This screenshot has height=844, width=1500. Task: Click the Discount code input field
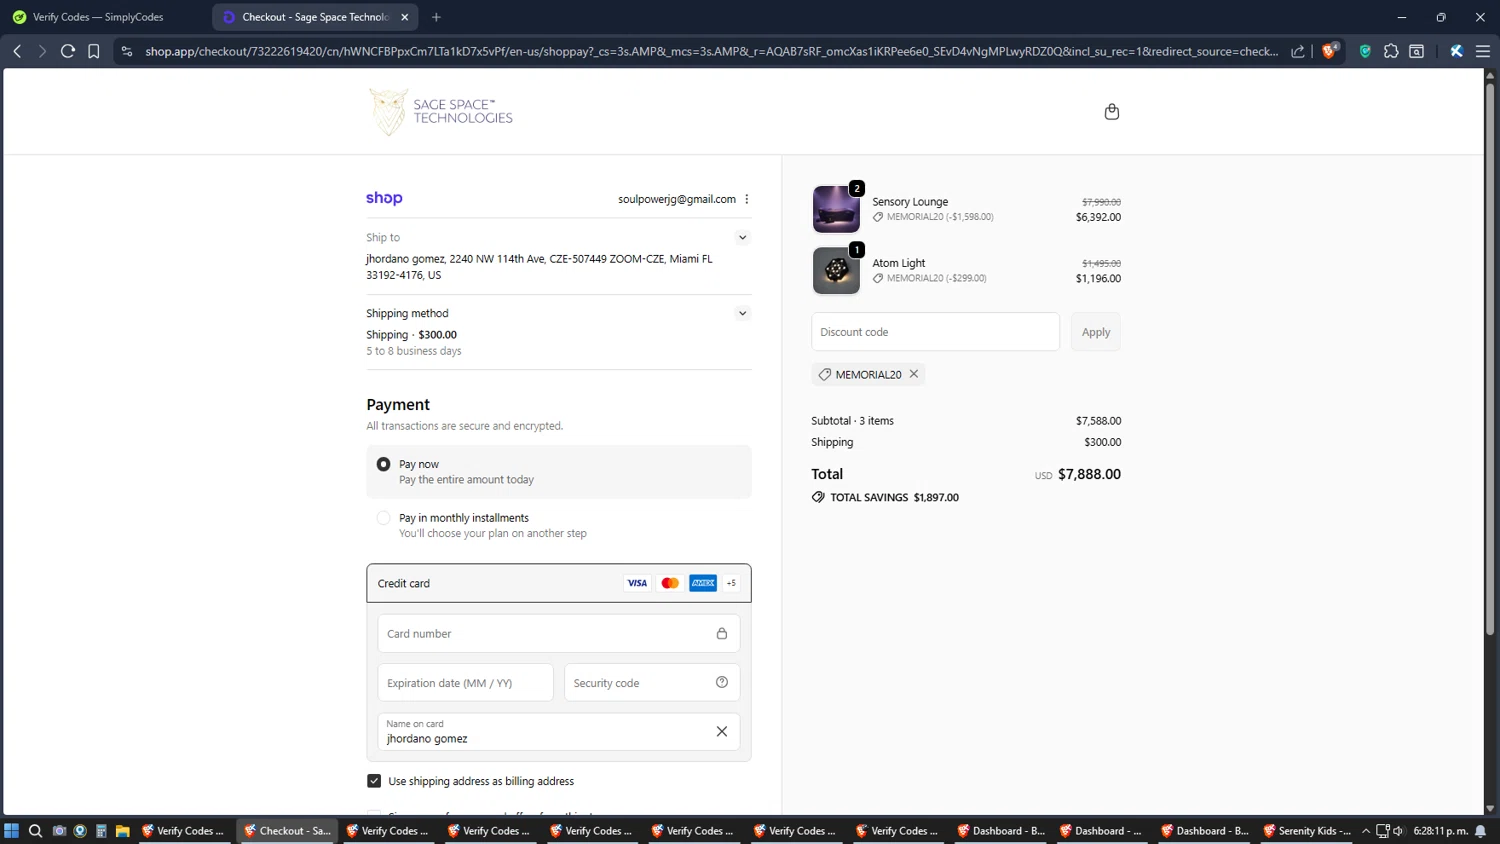coord(935,332)
